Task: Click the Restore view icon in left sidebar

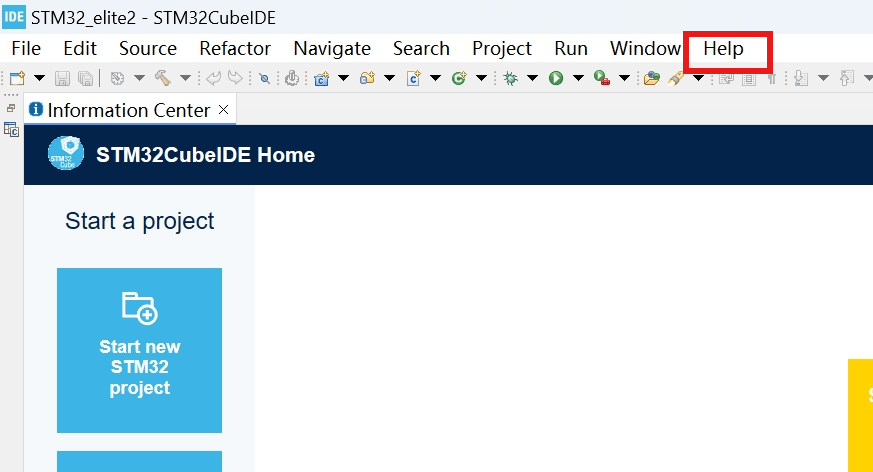Action: coord(11,108)
